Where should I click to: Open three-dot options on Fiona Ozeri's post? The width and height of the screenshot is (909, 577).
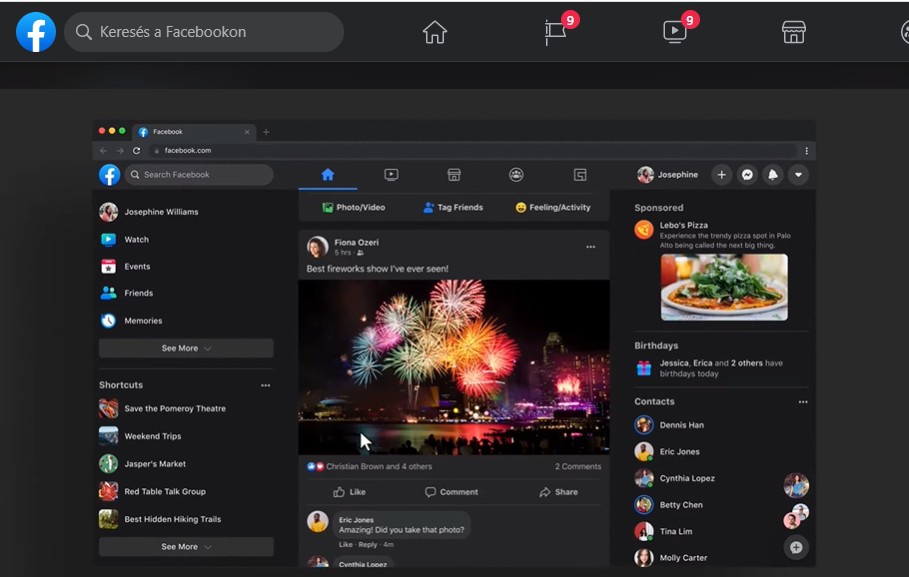point(590,247)
